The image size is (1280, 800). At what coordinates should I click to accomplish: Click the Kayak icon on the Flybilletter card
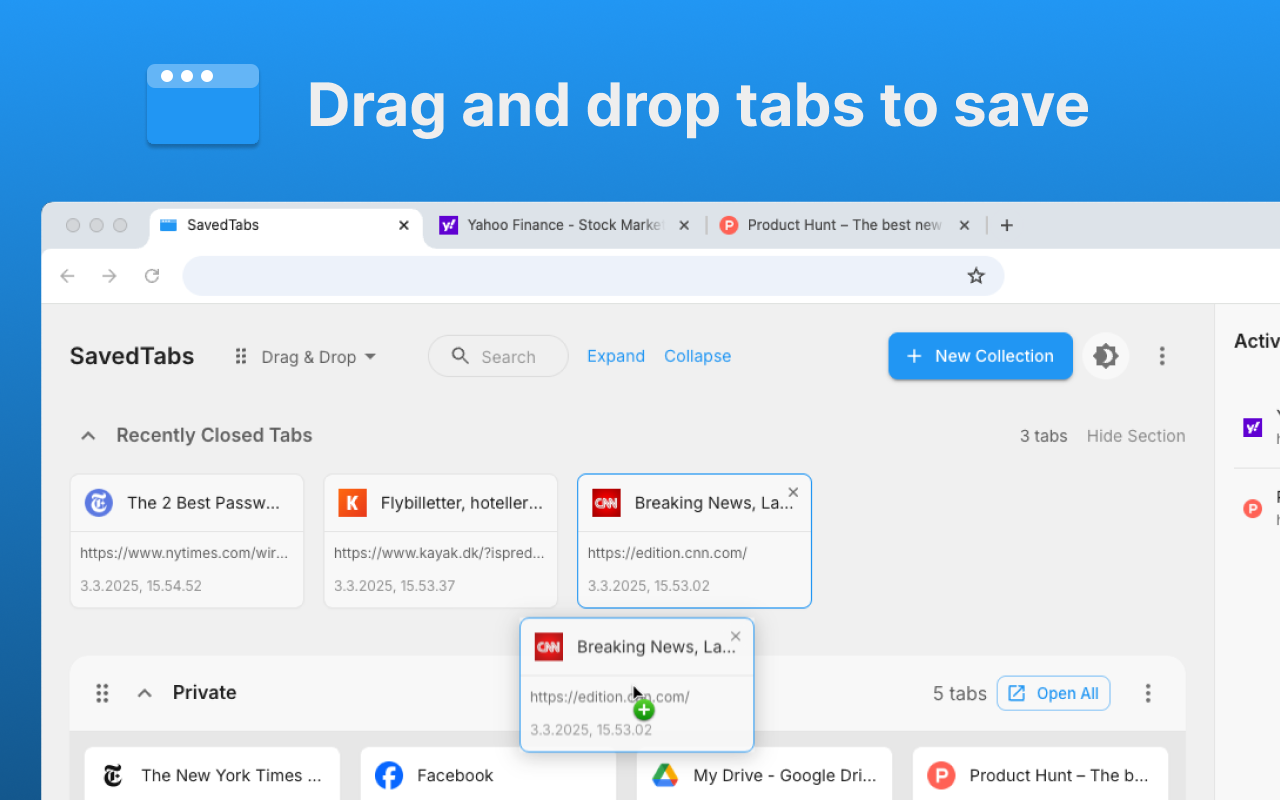[352, 503]
